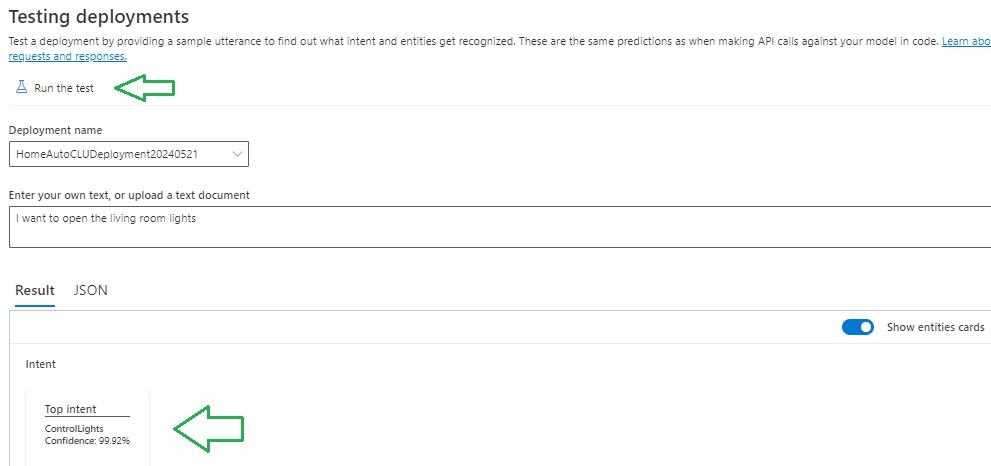This screenshot has height=466, width=991.
Task: Click the "Intent" section label
Action: point(41,364)
